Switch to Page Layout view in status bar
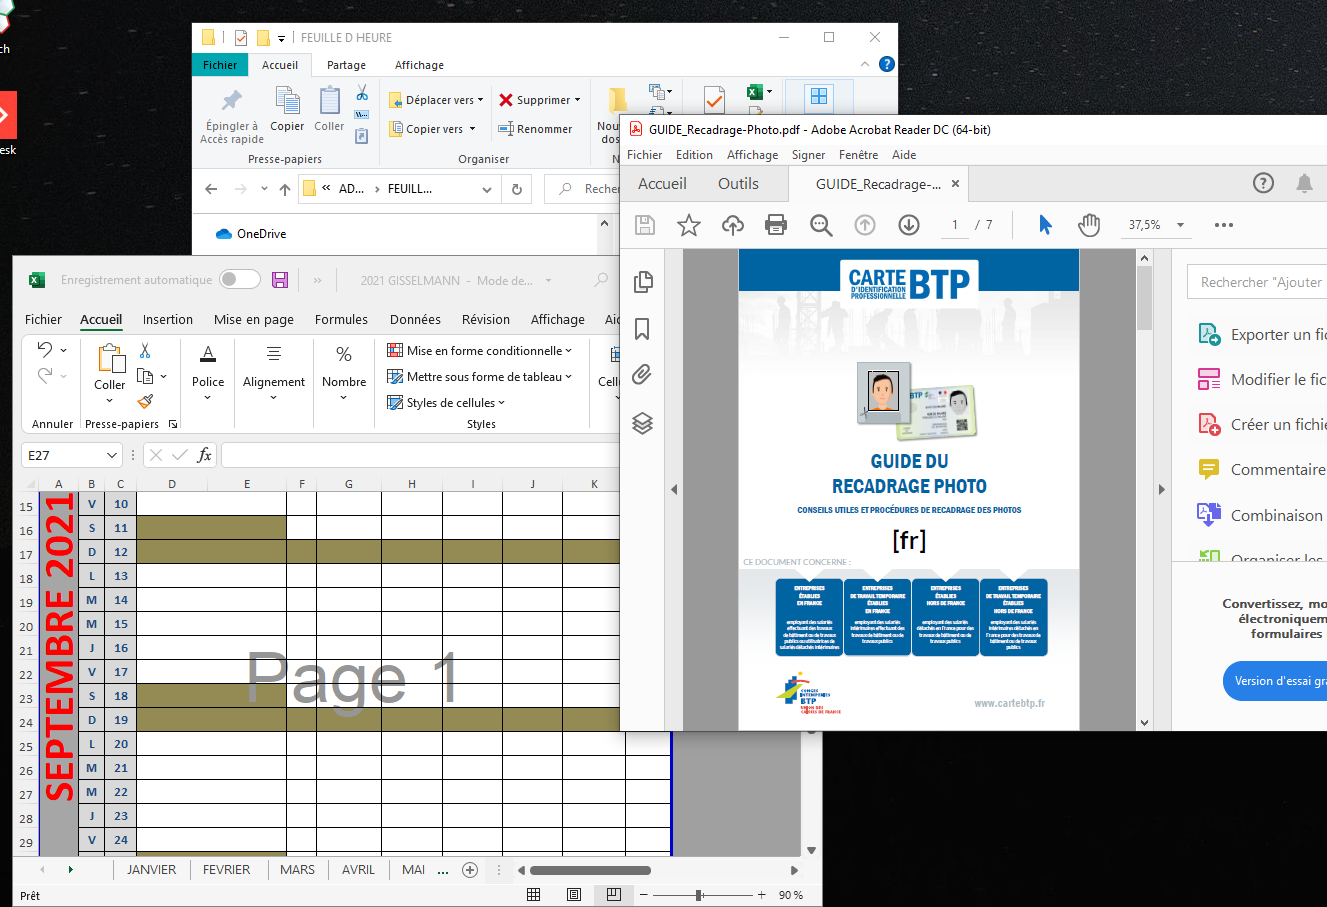The width and height of the screenshot is (1327, 907). [x=574, y=895]
